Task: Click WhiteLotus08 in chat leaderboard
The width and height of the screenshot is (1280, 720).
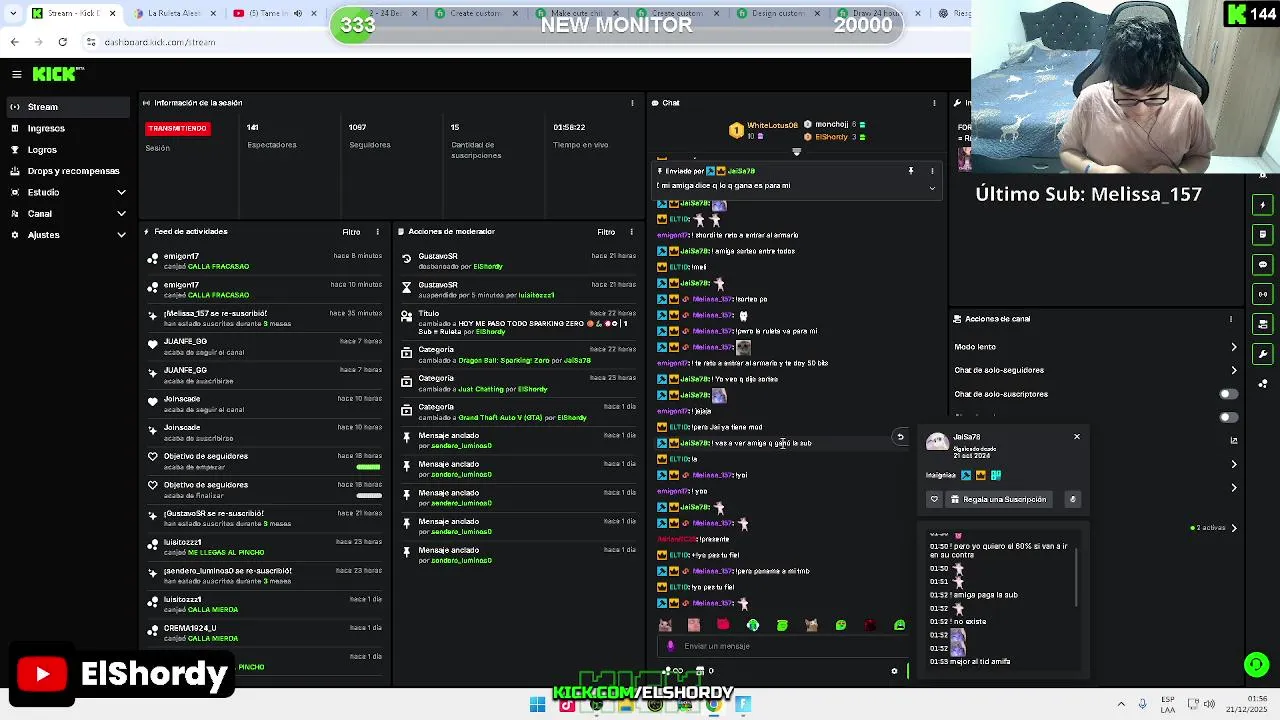Action: pyautogui.click(x=773, y=126)
